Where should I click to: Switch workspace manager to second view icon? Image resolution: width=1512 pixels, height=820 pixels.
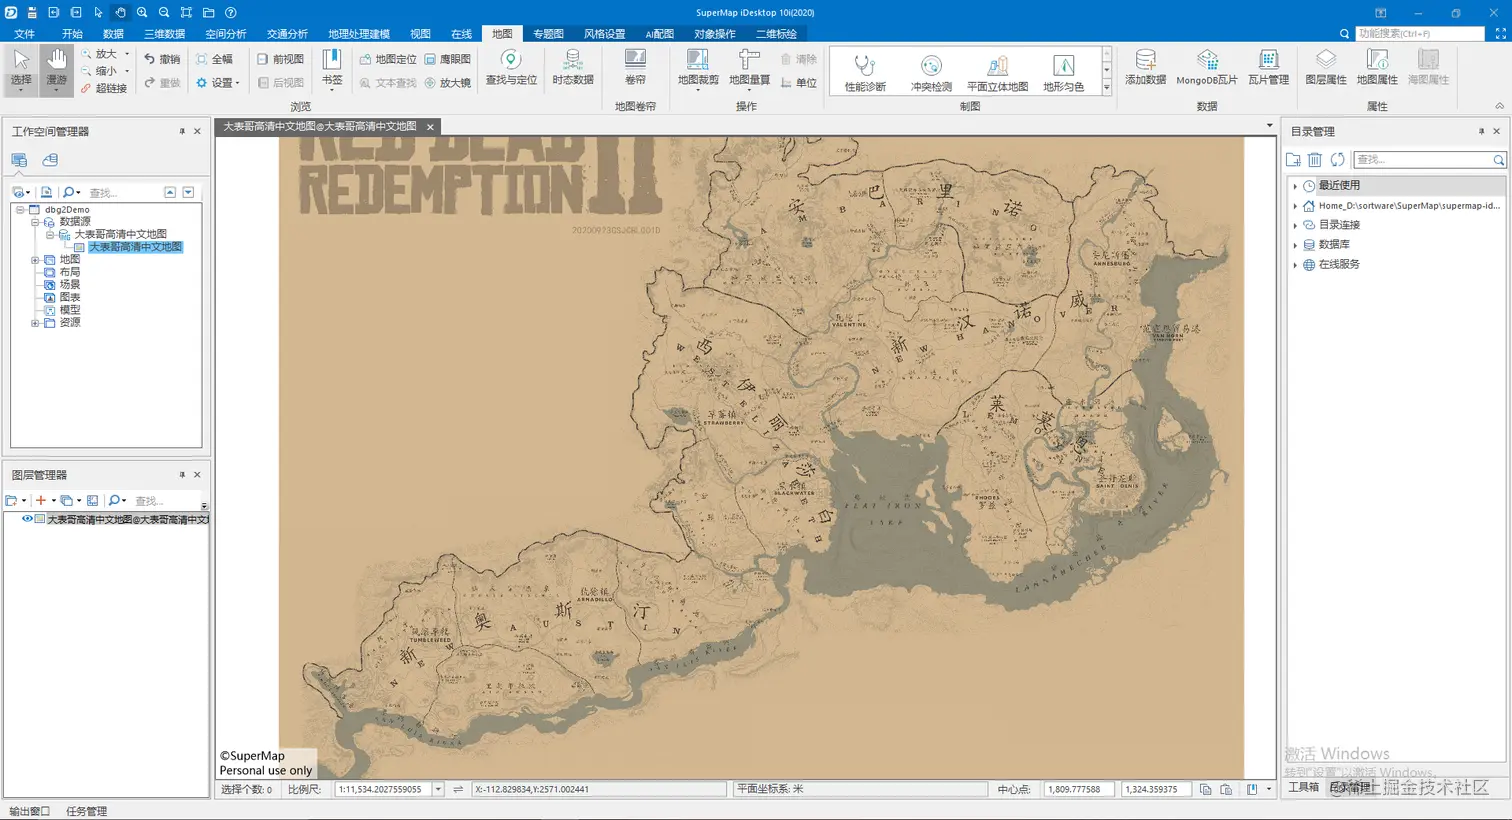click(x=50, y=160)
